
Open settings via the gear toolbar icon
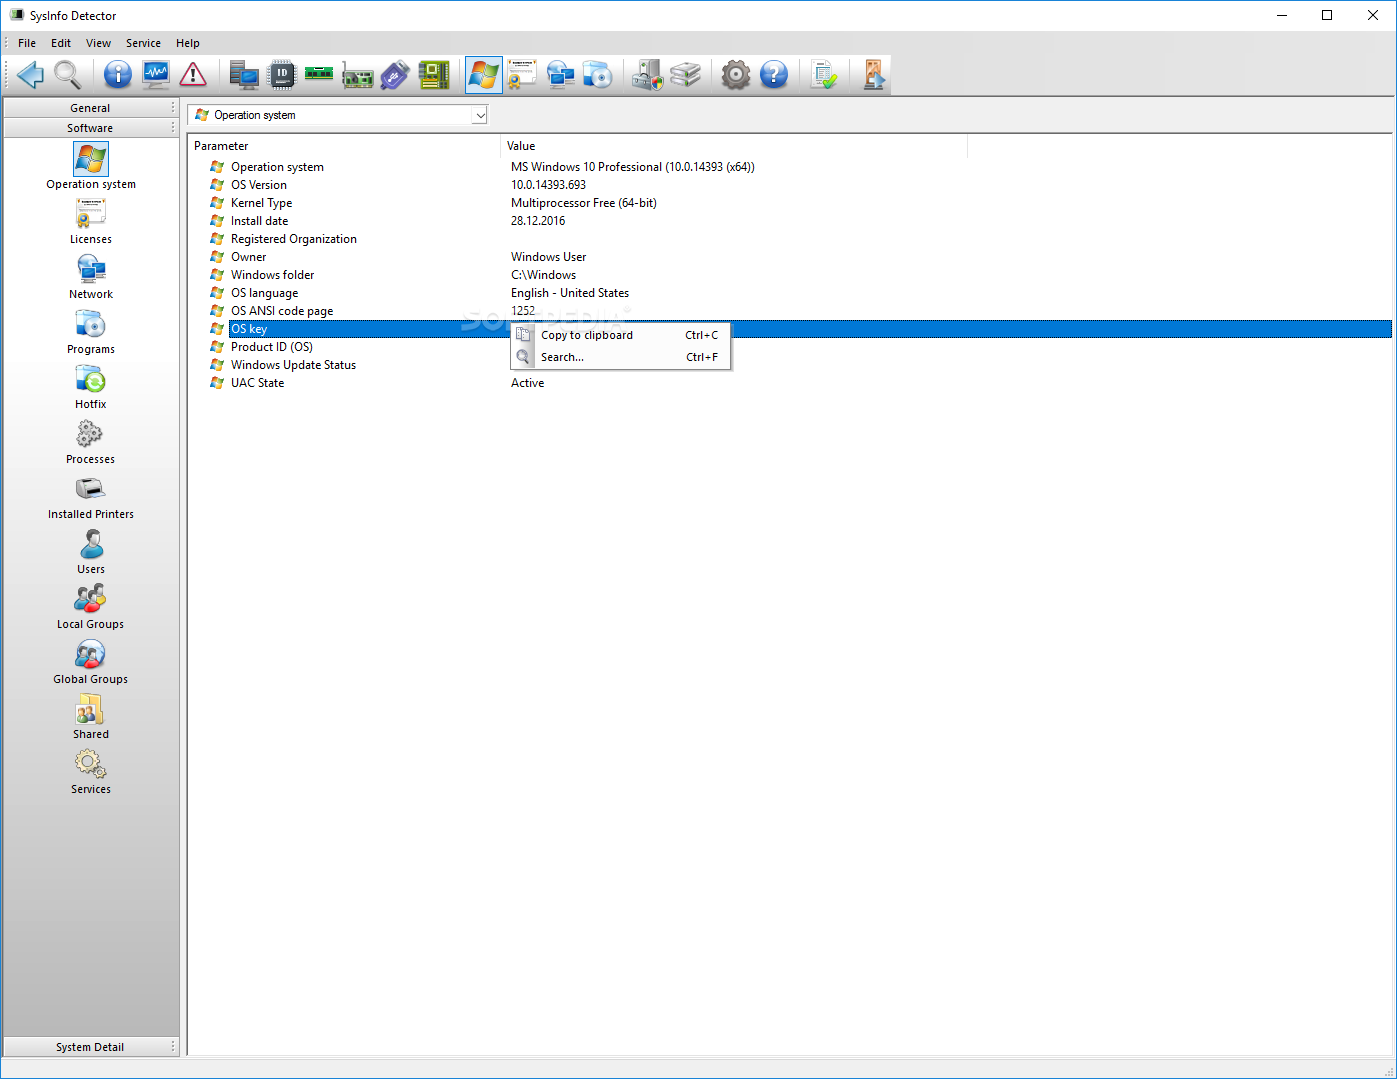736,75
